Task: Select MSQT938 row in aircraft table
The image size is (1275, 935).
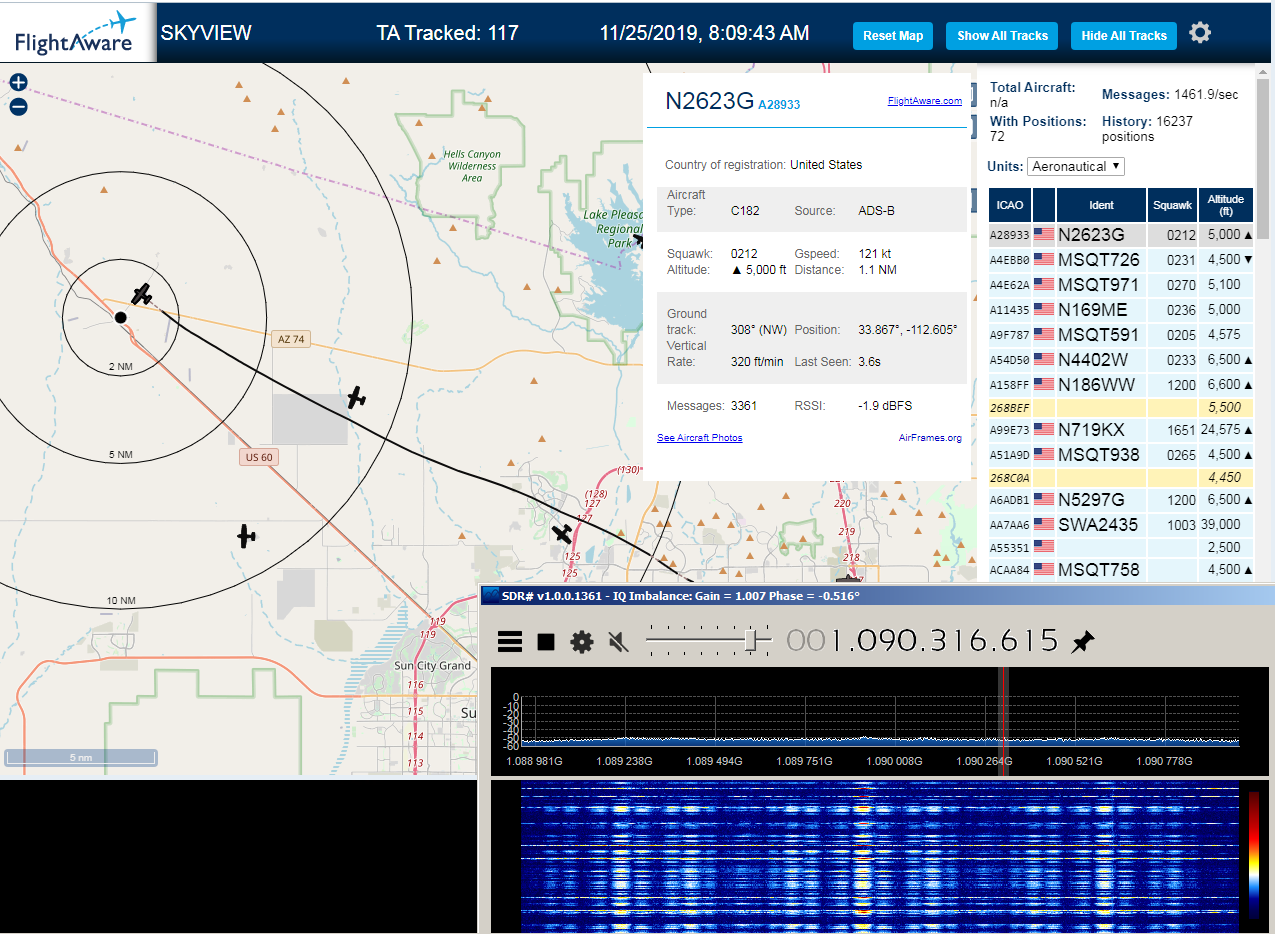Action: [x=1121, y=455]
